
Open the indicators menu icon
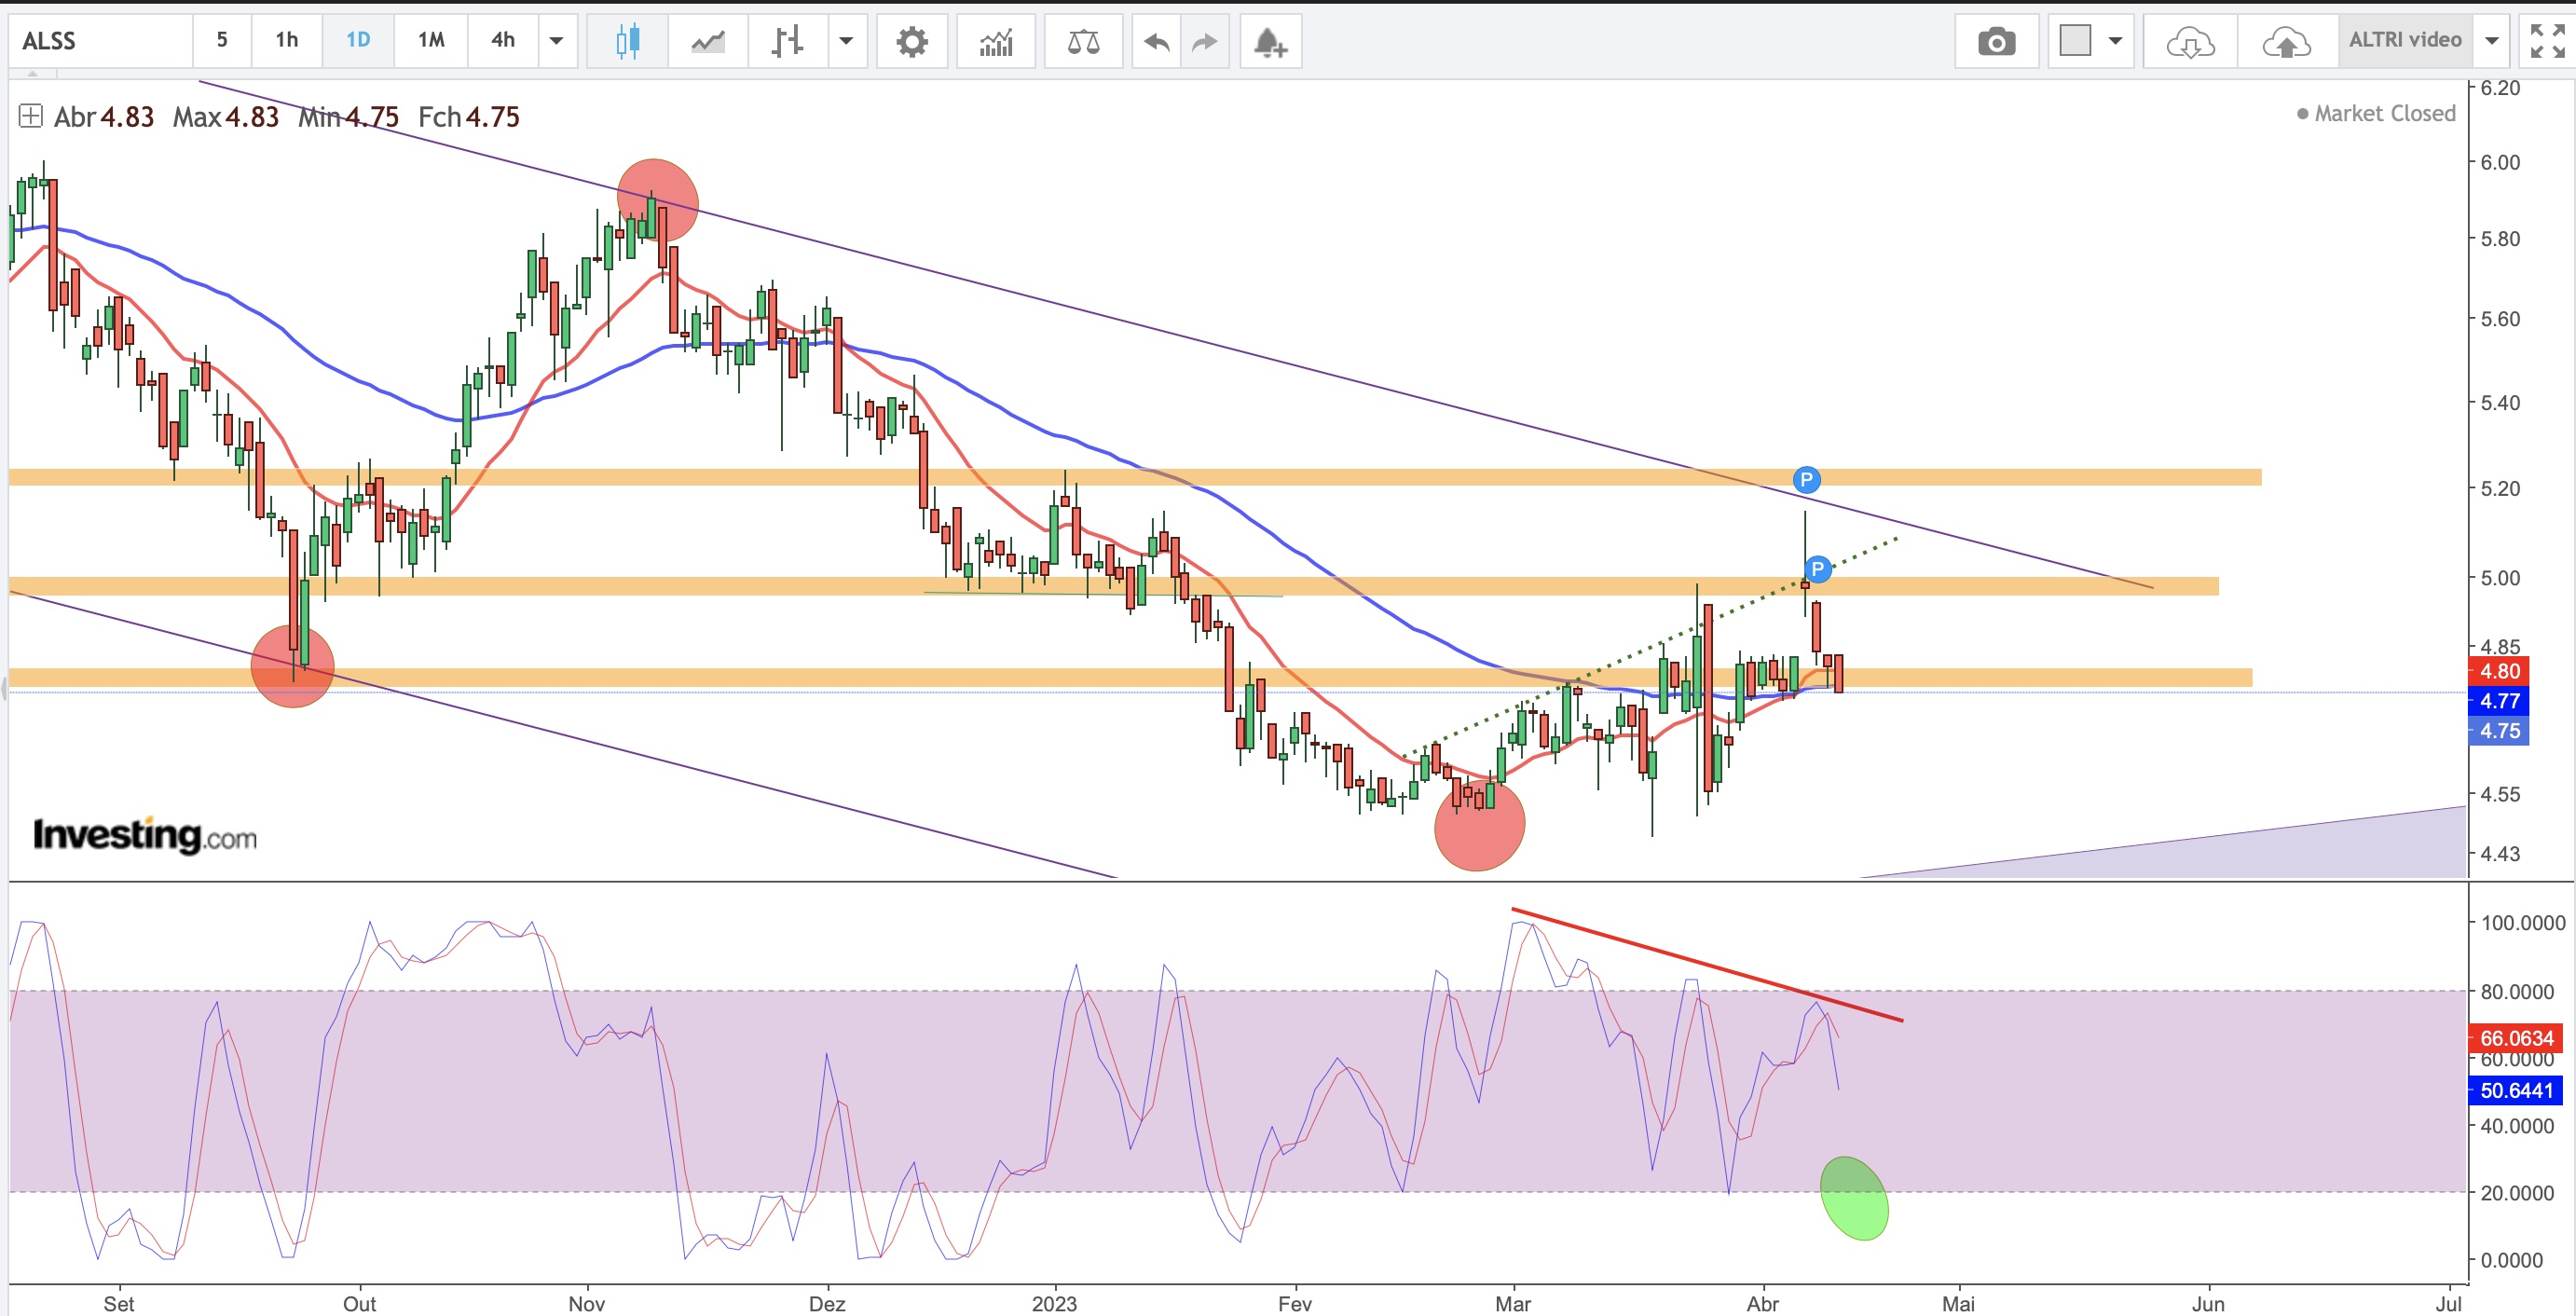pyautogui.click(x=996, y=41)
